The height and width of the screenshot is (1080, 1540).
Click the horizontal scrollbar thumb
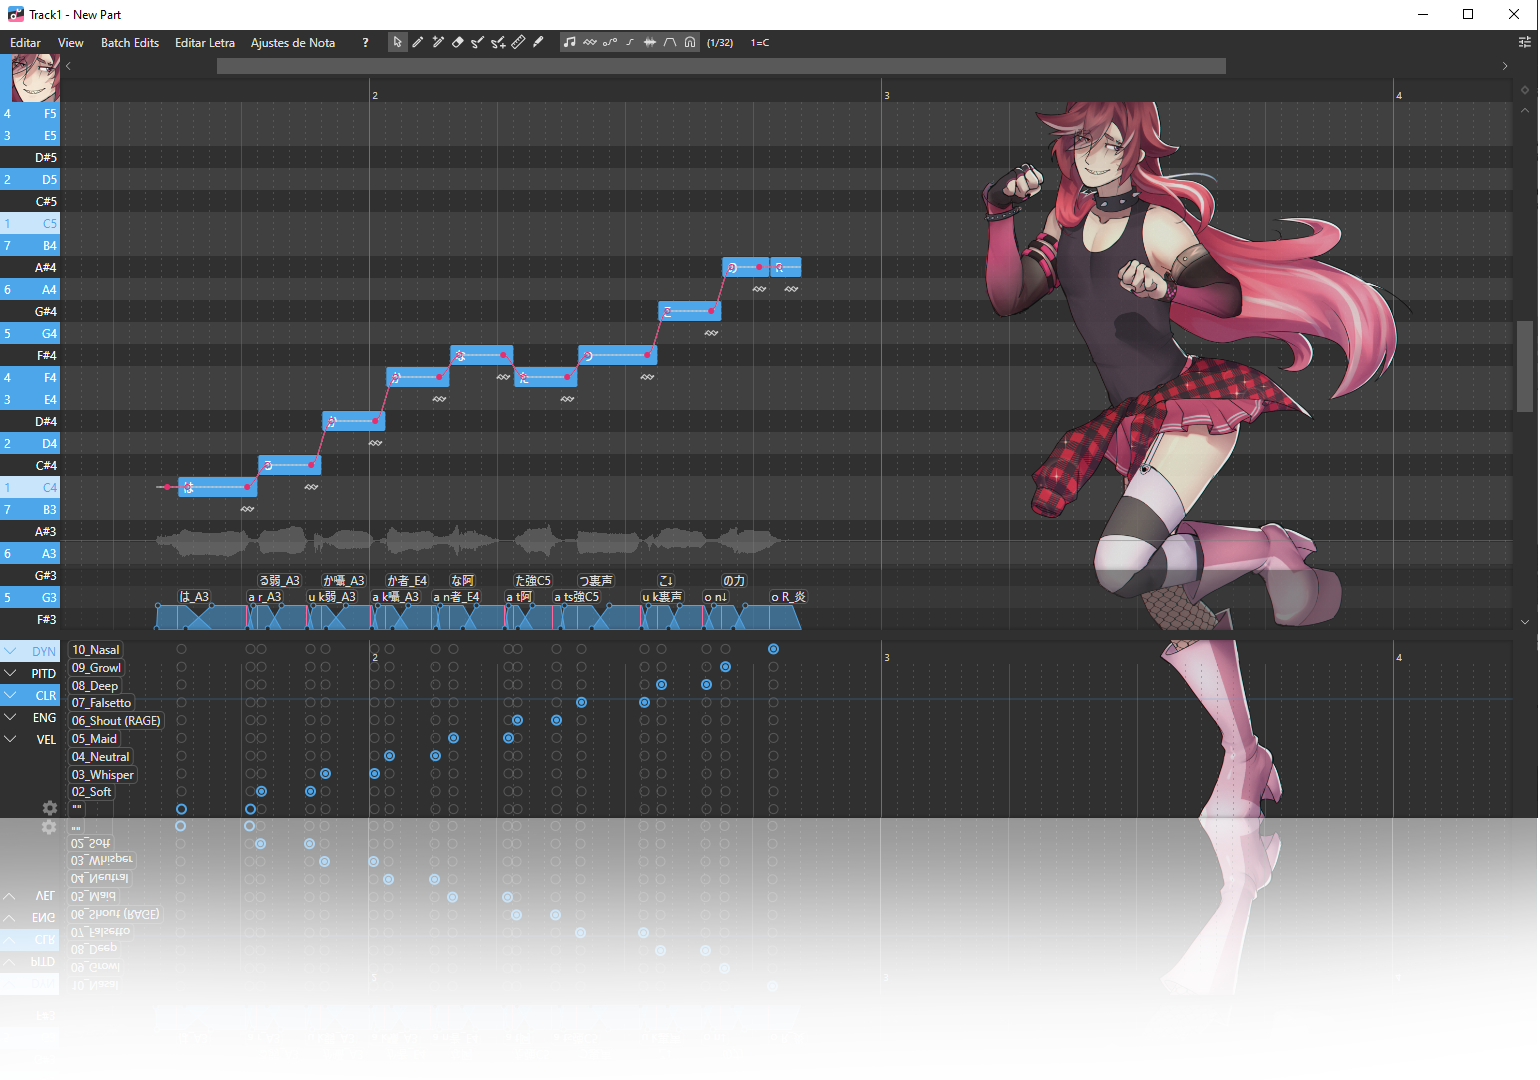[x=721, y=66]
